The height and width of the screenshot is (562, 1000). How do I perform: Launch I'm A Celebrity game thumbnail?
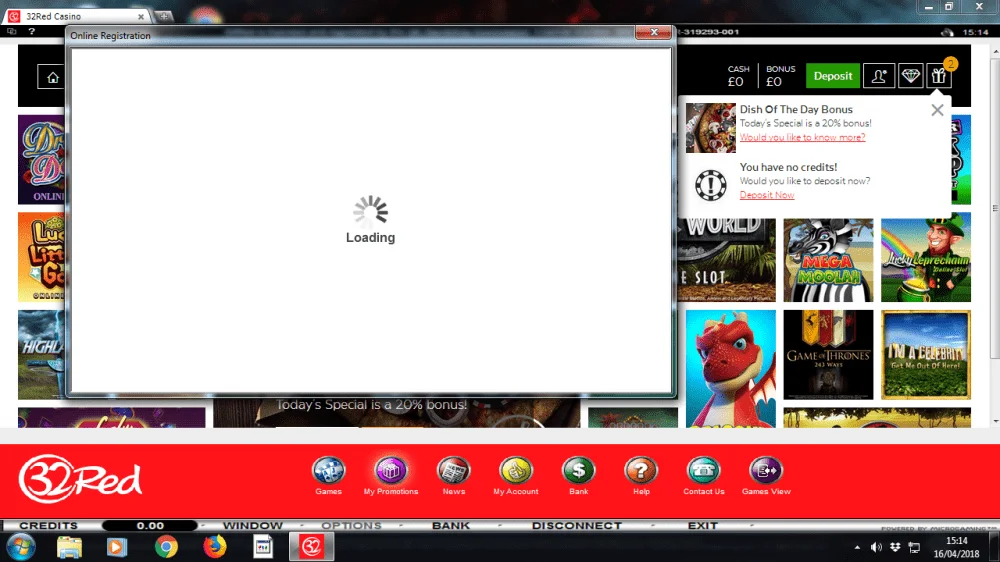[x=925, y=355]
